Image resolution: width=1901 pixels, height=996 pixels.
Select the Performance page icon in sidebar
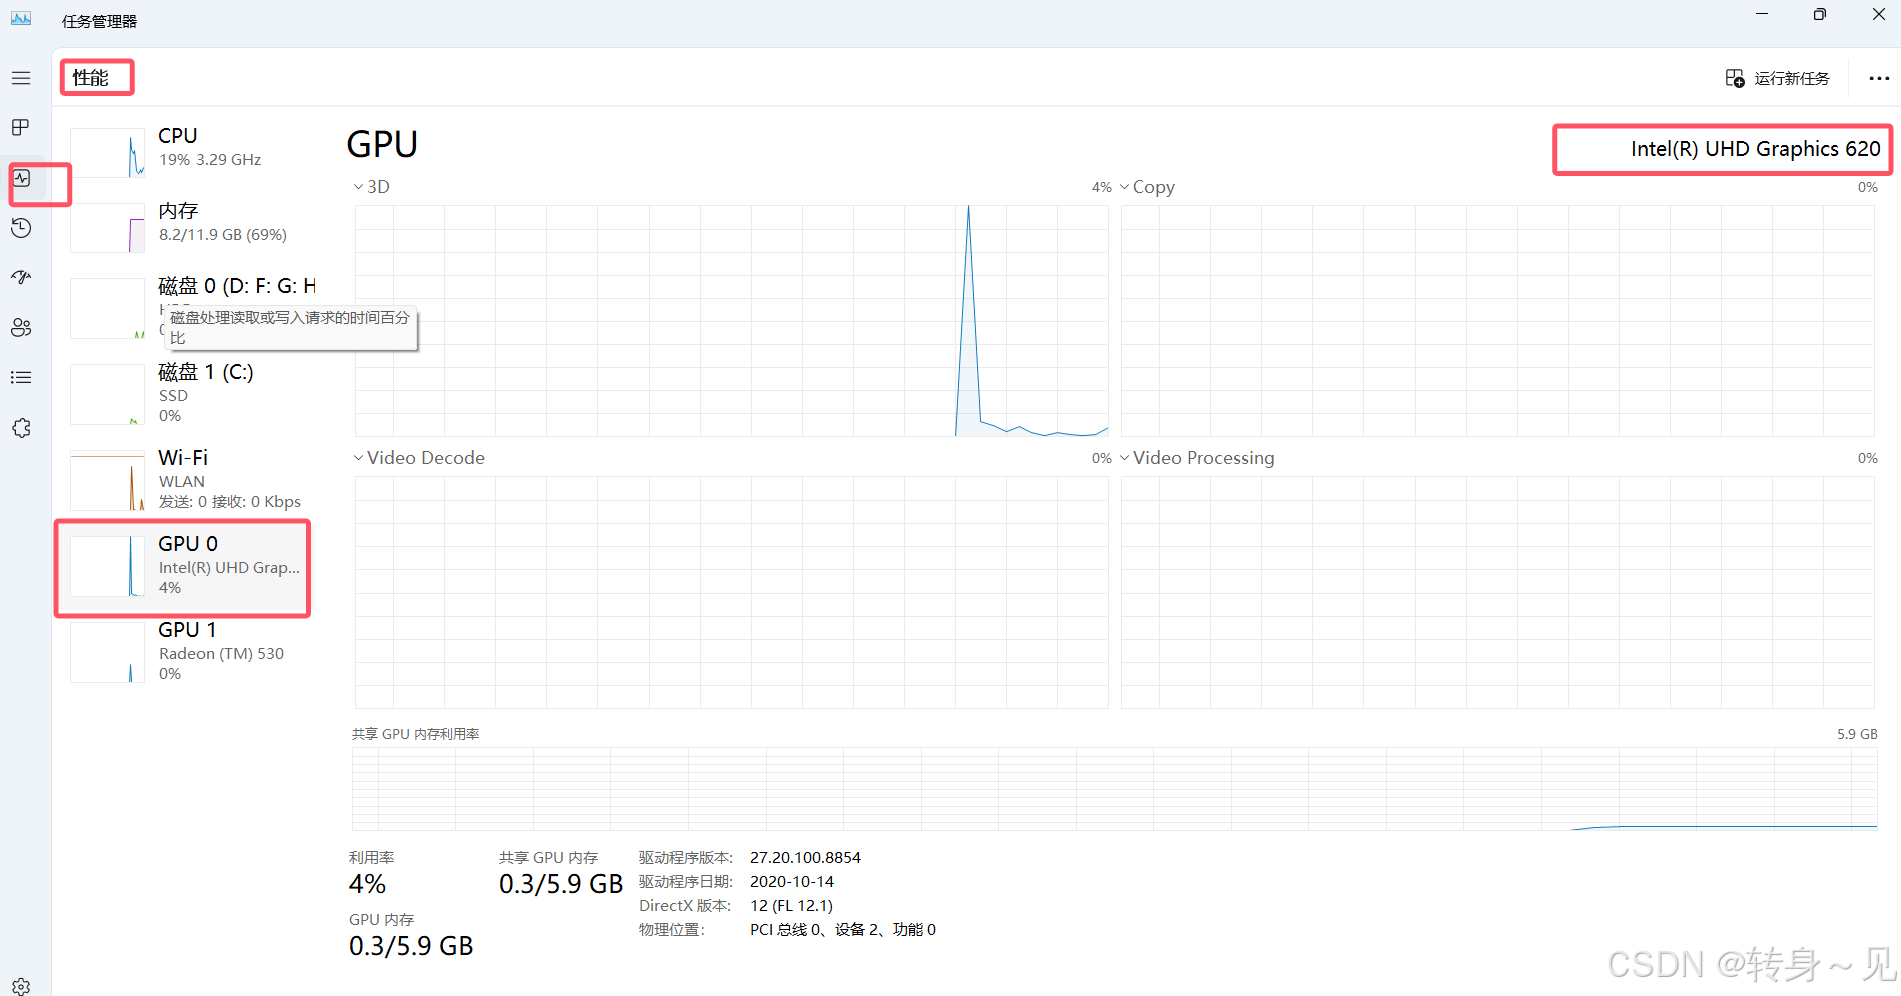21,178
